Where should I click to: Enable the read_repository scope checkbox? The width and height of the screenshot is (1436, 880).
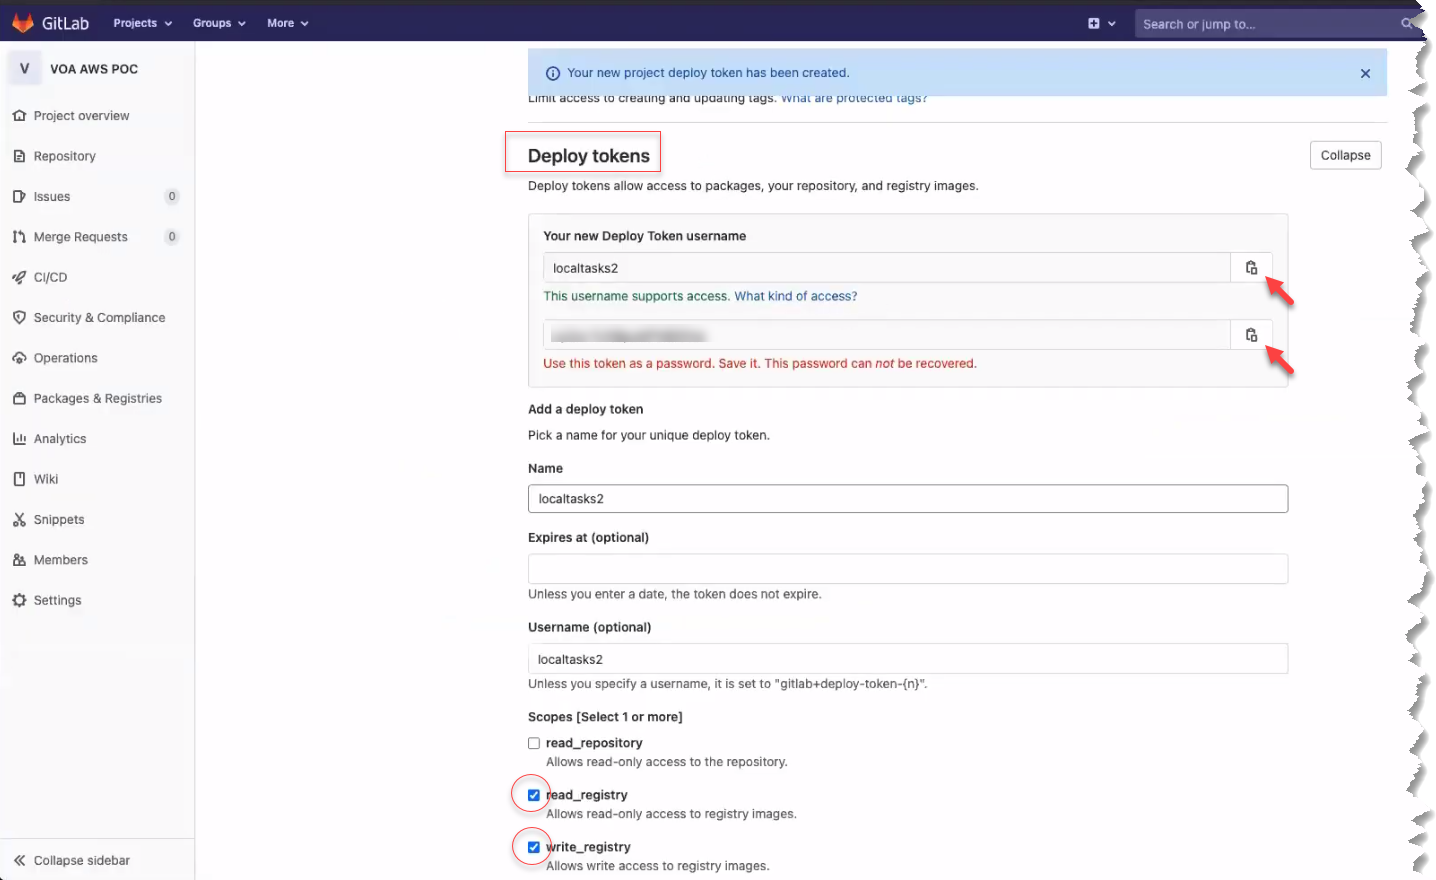(534, 743)
